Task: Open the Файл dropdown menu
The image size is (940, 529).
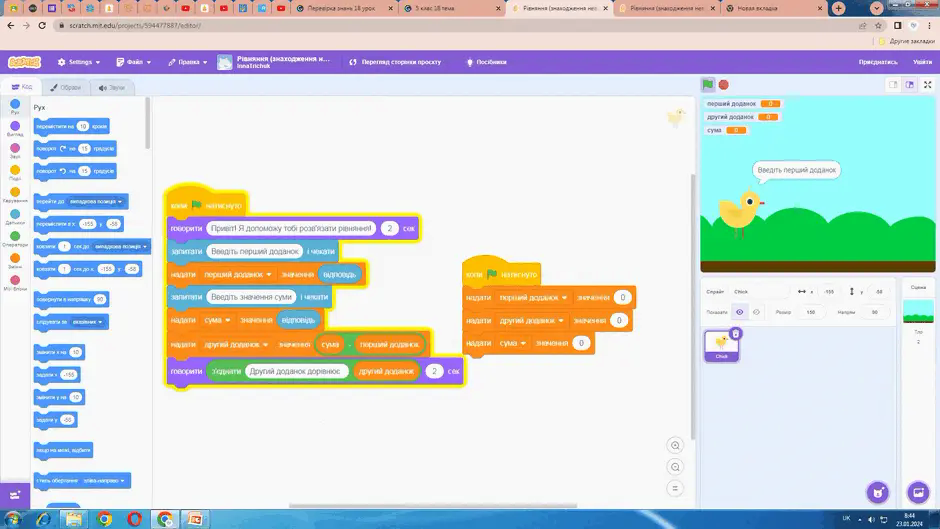Action: pyautogui.click(x=134, y=62)
